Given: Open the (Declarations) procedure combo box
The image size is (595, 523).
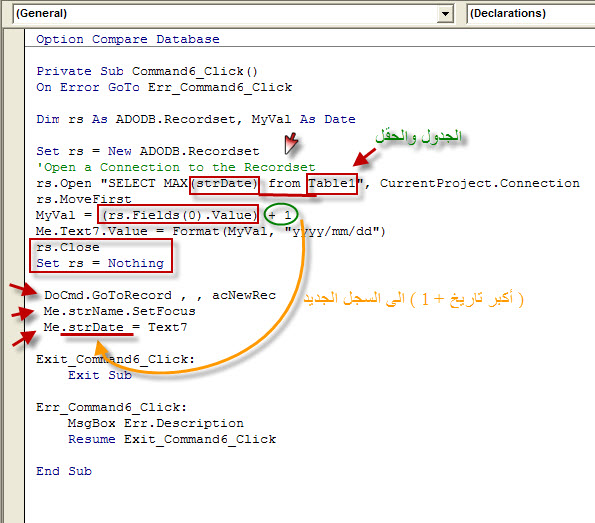Looking at the screenshot, I should coord(530,14).
